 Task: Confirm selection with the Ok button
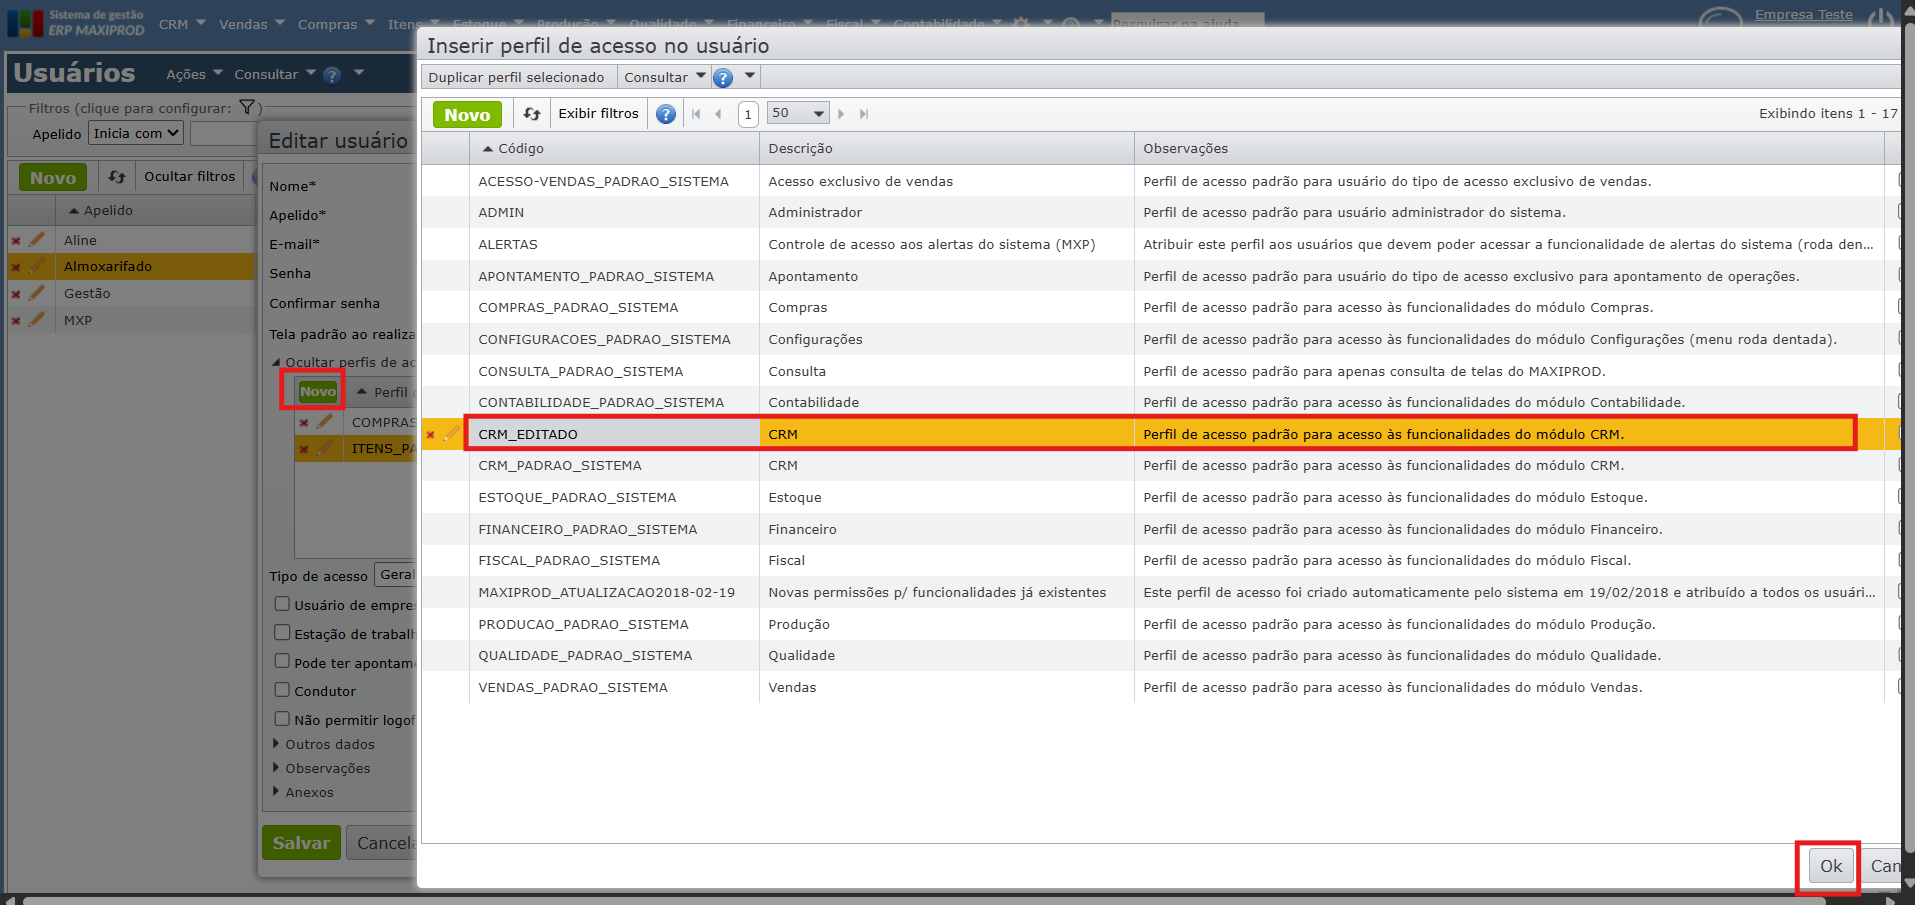coord(1830,866)
